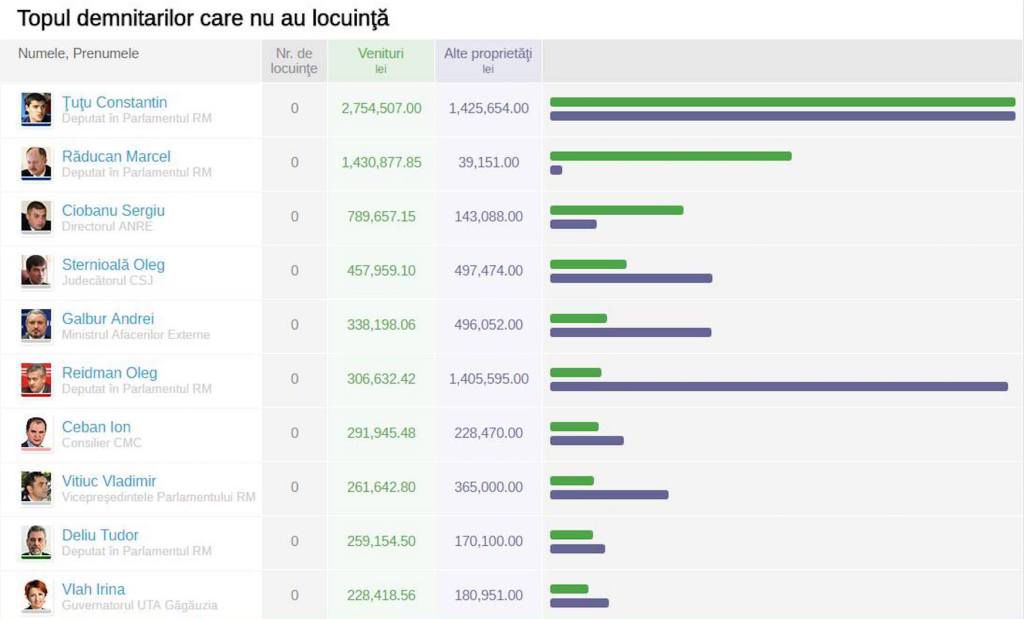Viewport: 1024px width, 619px height.
Task: Click Reidman Oleg's portrait thumbnail
Action: (x=36, y=379)
